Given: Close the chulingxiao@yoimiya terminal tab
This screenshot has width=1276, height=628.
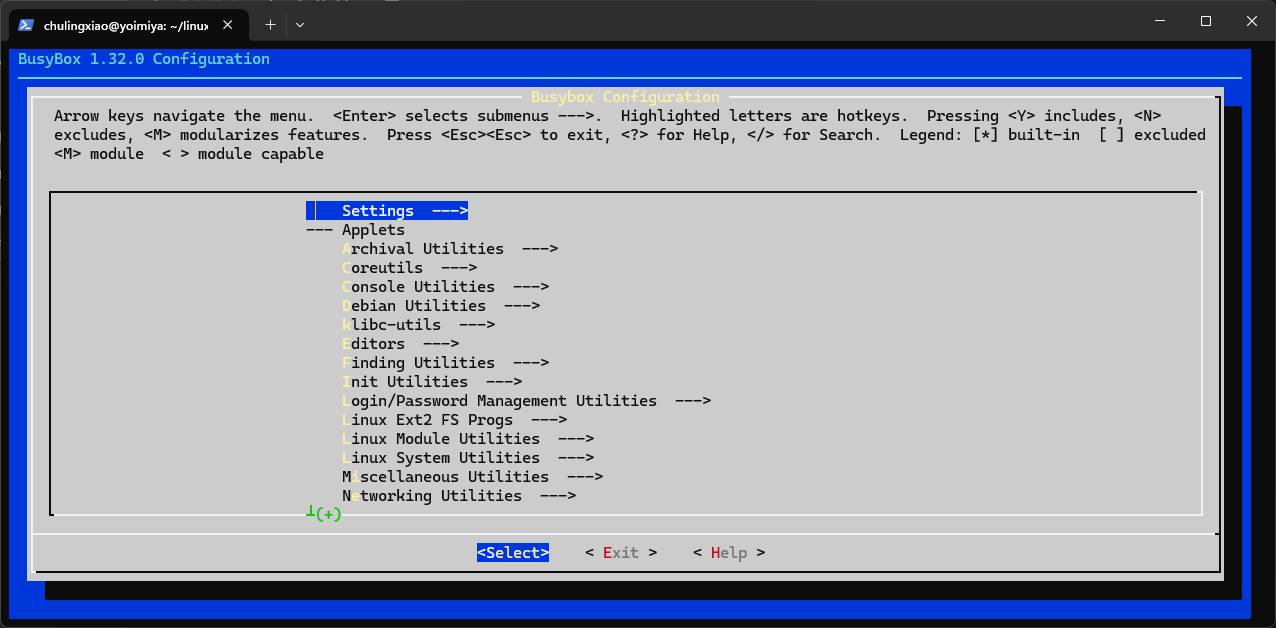Looking at the screenshot, I should [229, 24].
